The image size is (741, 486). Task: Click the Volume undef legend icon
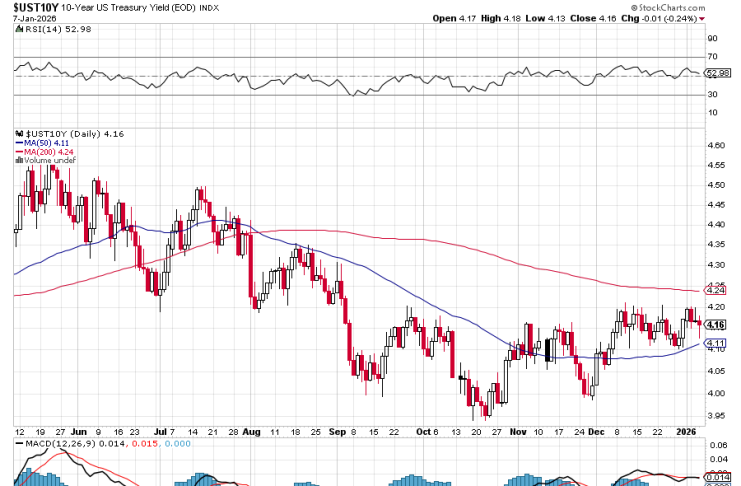click(x=18, y=161)
